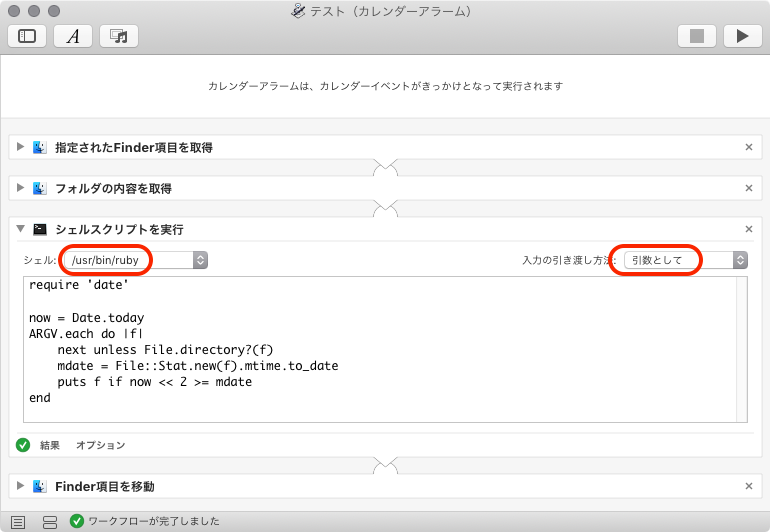The height and width of the screenshot is (532, 770).
Task: Select the Finder項目を移動 action title
Action: pyautogui.click(x=105, y=486)
